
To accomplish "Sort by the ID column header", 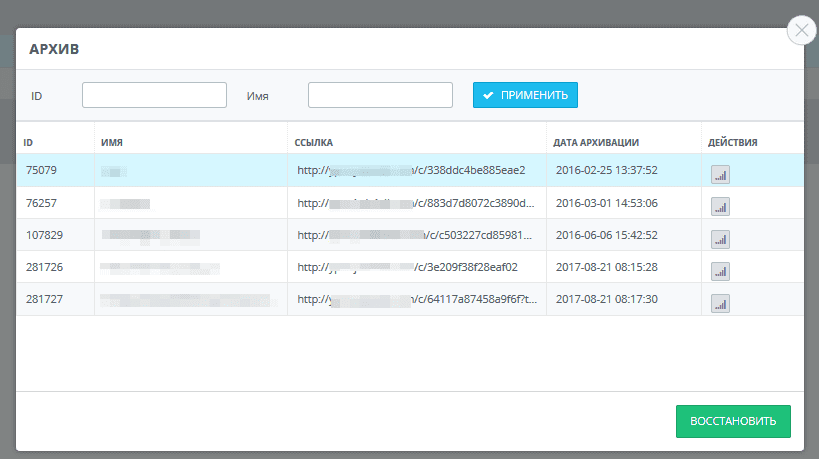I will pyautogui.click(x=28, y=143).
